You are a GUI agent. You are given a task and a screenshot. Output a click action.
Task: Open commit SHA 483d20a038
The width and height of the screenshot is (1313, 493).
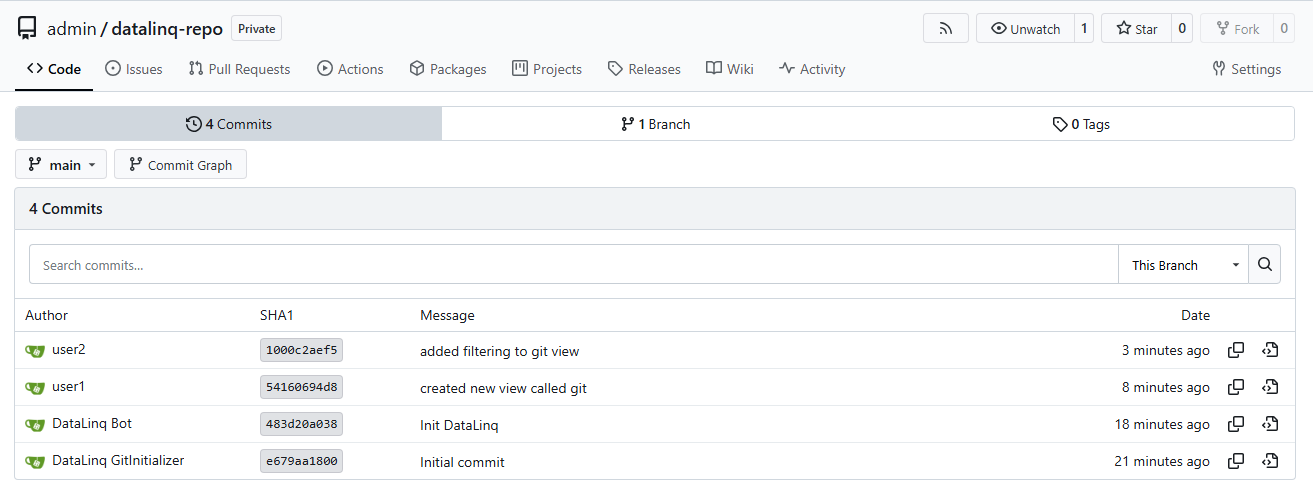coord(301,424)
